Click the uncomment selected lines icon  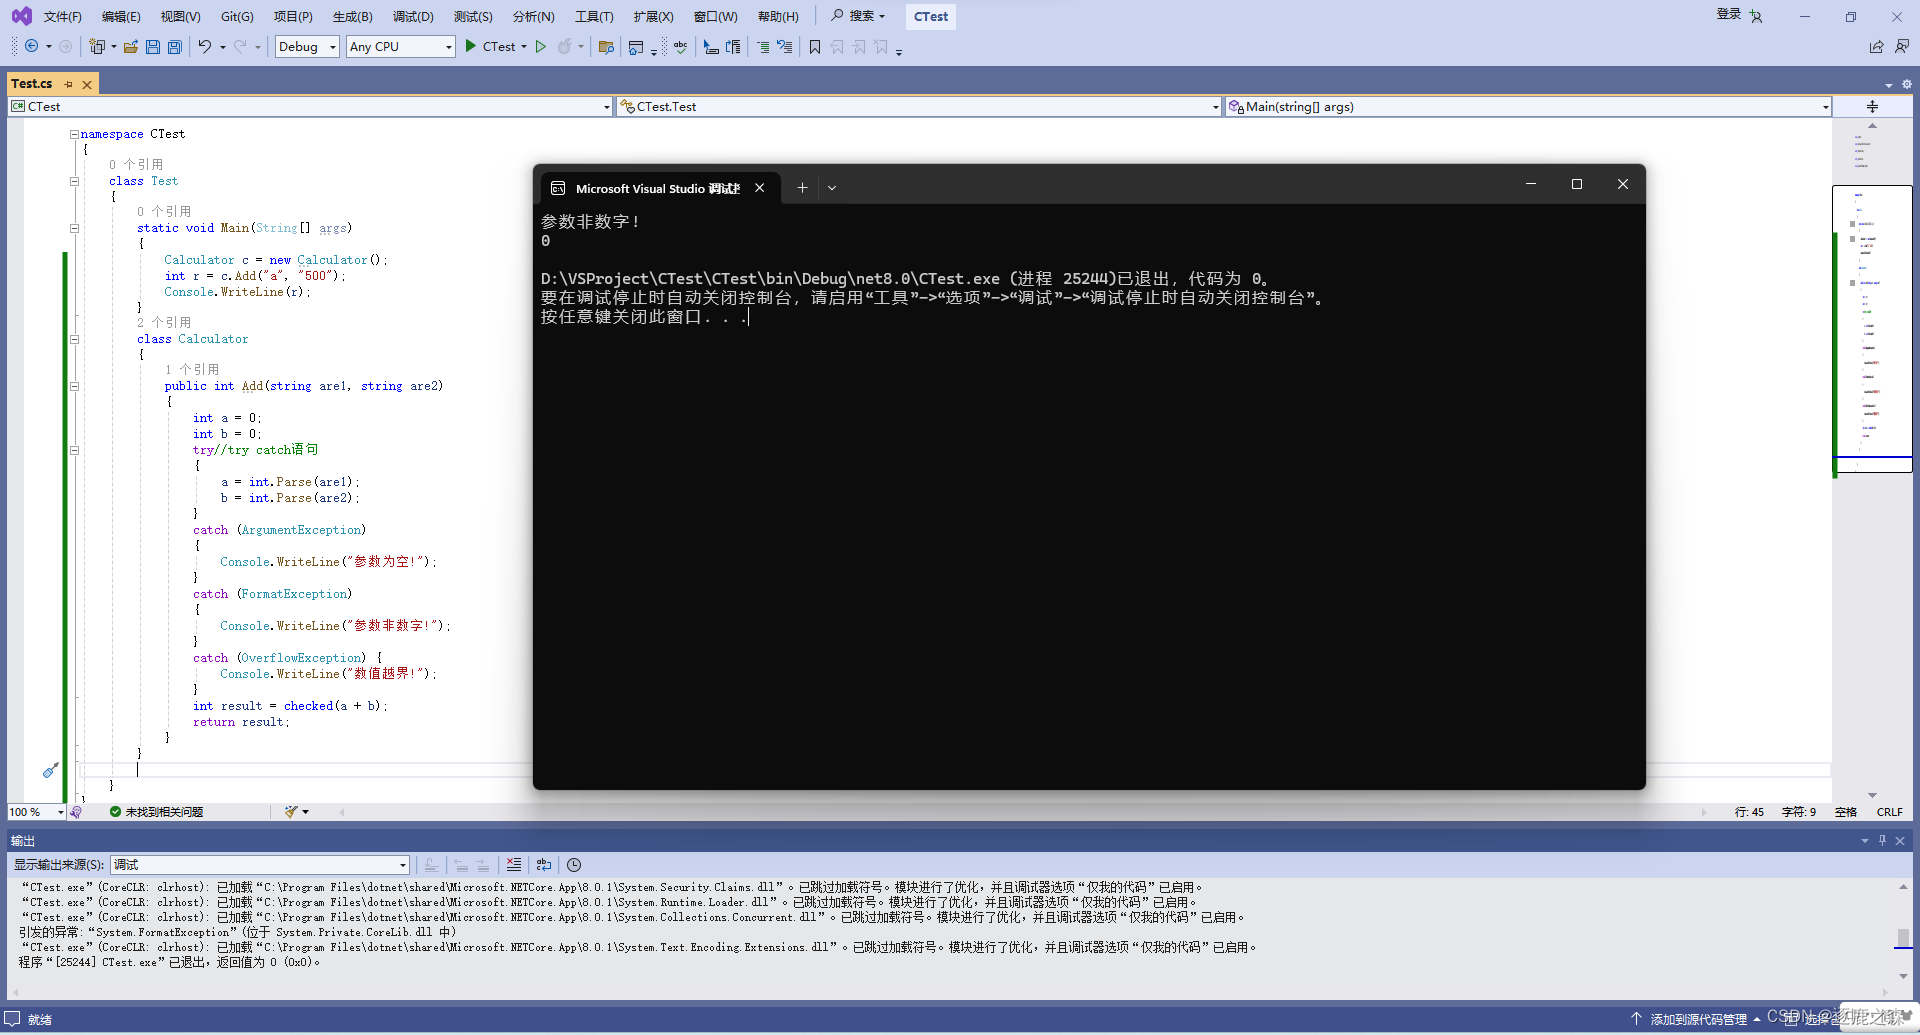pos(785,47)
